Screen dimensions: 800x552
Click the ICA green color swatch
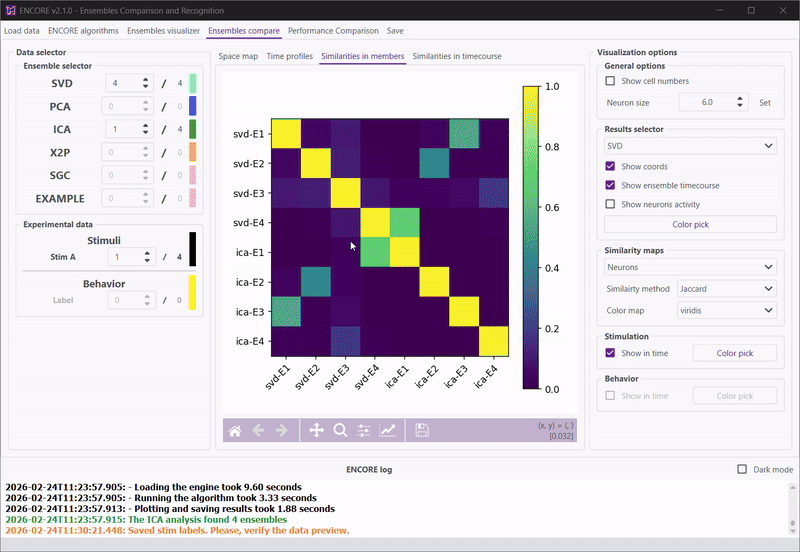tap(192, 129)
